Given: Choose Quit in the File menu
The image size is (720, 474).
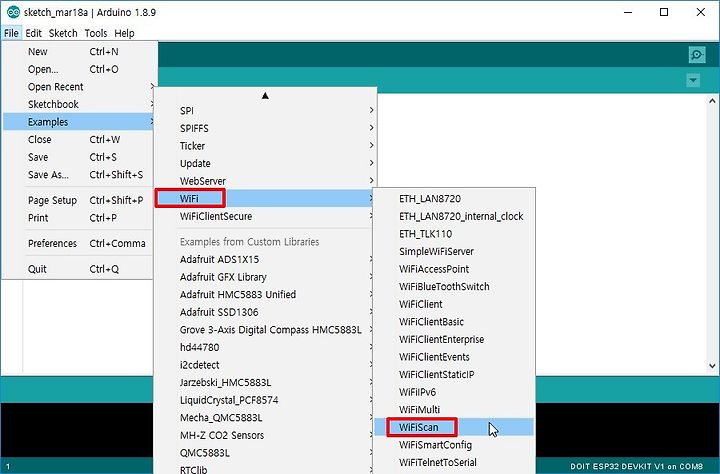Looking at the screenshot, I should tap(78, 269).
